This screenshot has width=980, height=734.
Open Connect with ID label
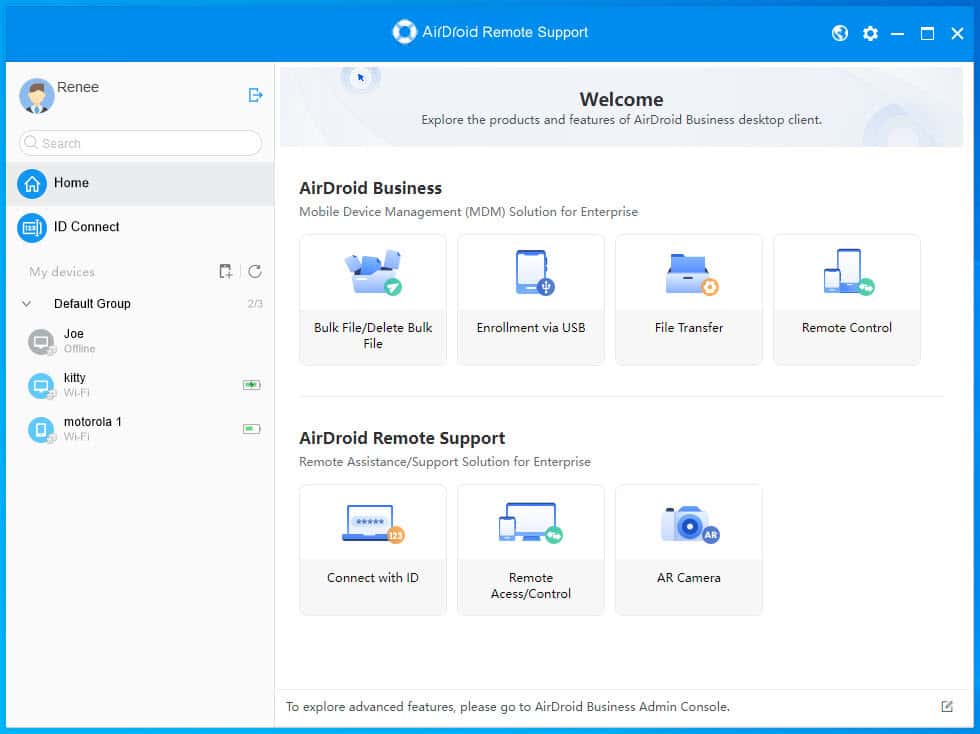click(x=373, y=578)
